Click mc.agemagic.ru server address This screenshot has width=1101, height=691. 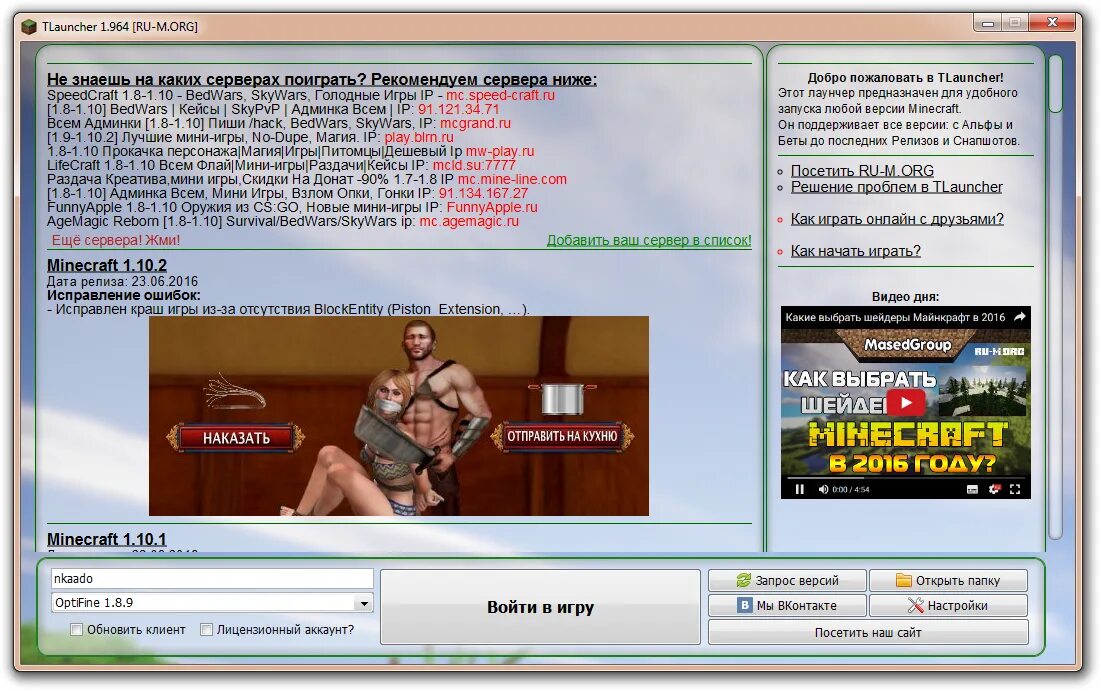tap(469, 221)
